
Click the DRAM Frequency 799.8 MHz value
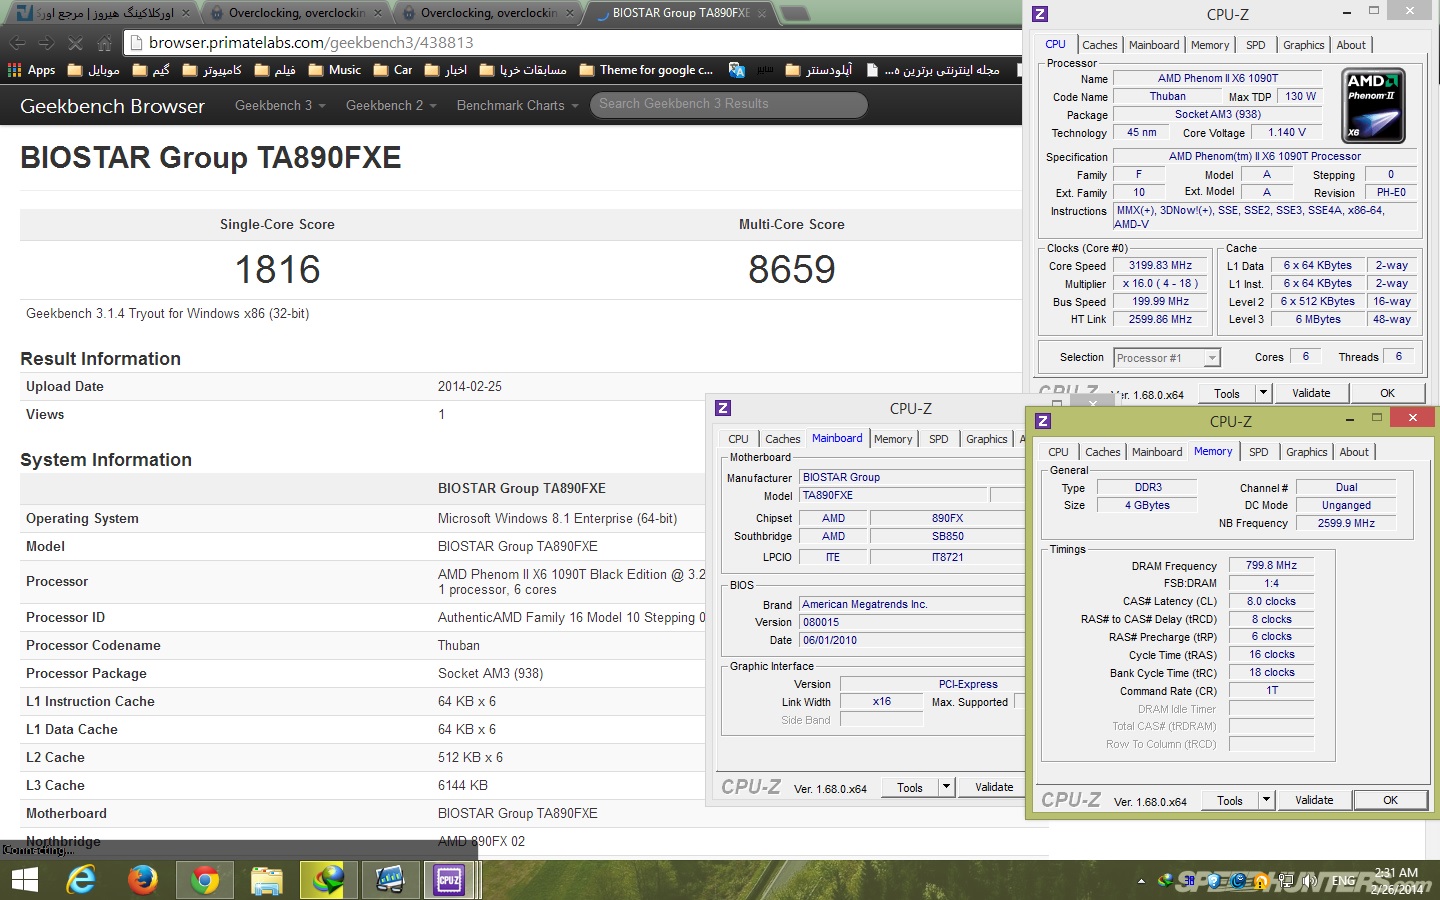point(1271,566)
